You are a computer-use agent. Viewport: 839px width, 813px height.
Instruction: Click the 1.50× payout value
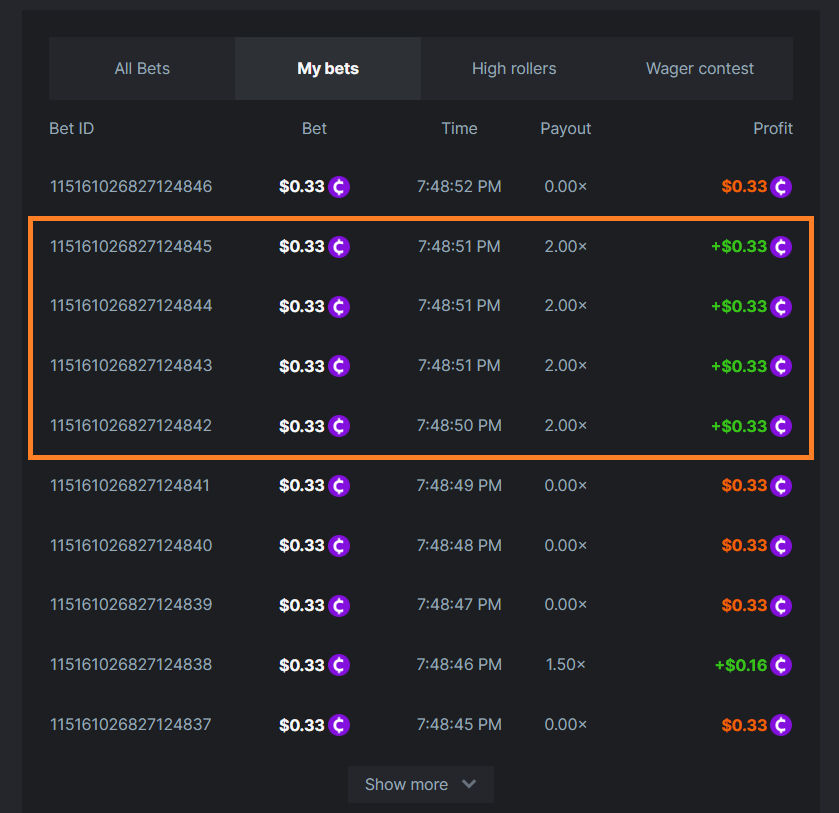[565, 665]
